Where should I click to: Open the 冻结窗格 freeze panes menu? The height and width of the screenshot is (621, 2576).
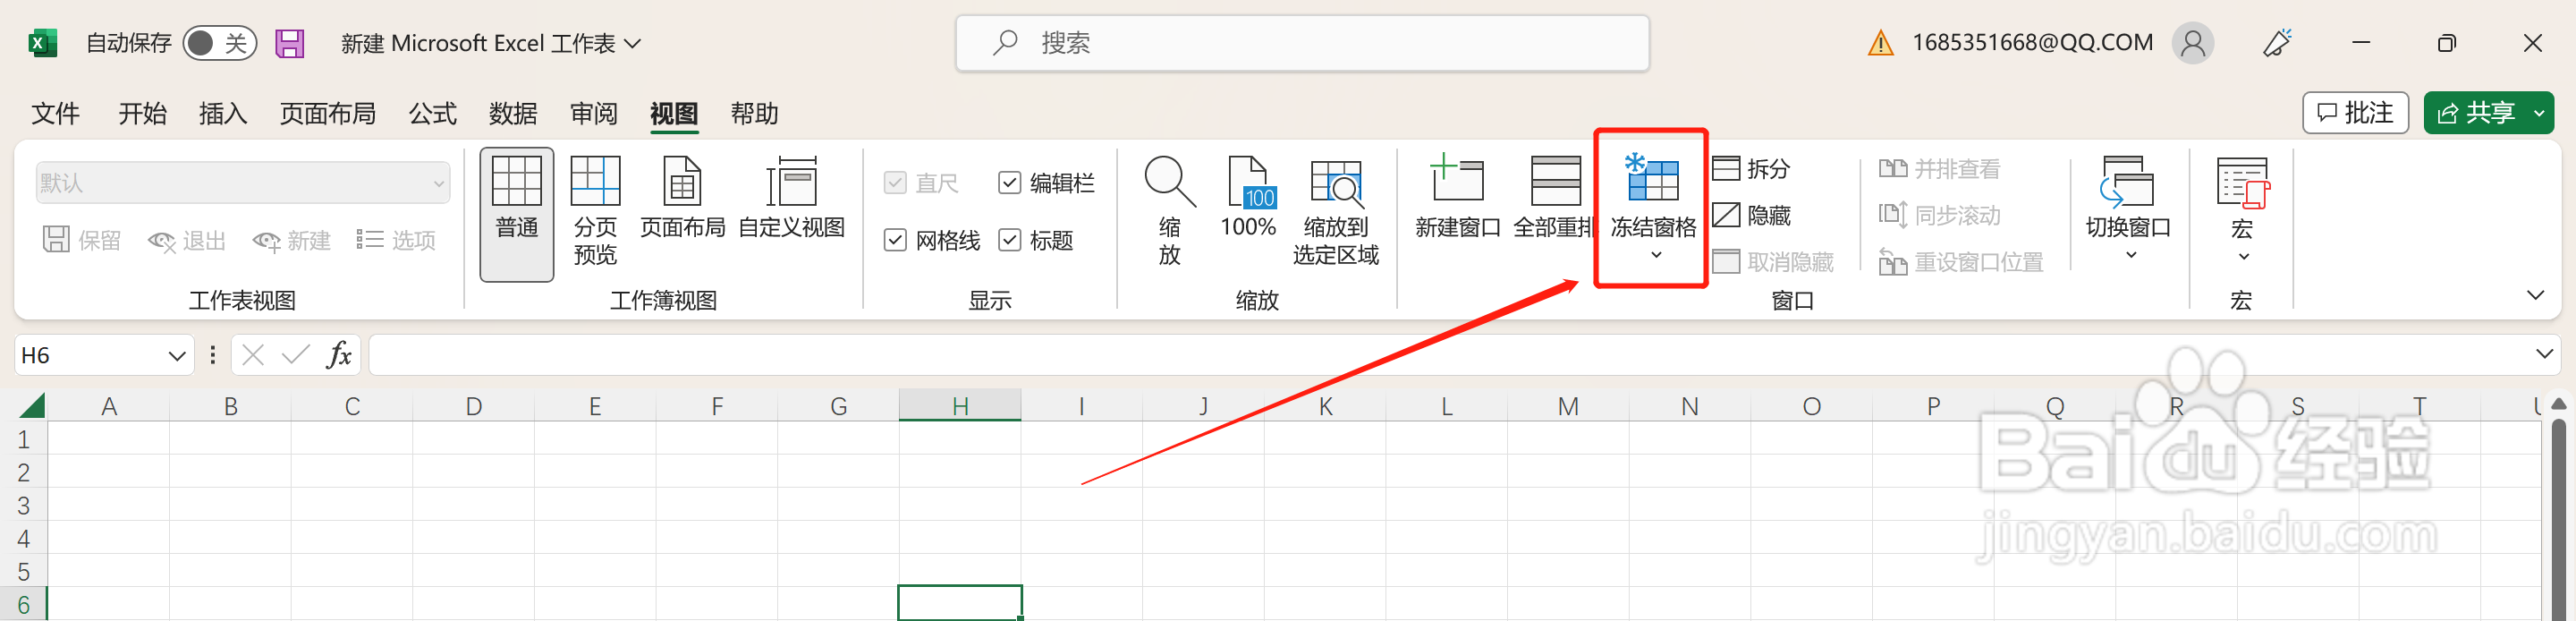click(x=1653, y=208)
